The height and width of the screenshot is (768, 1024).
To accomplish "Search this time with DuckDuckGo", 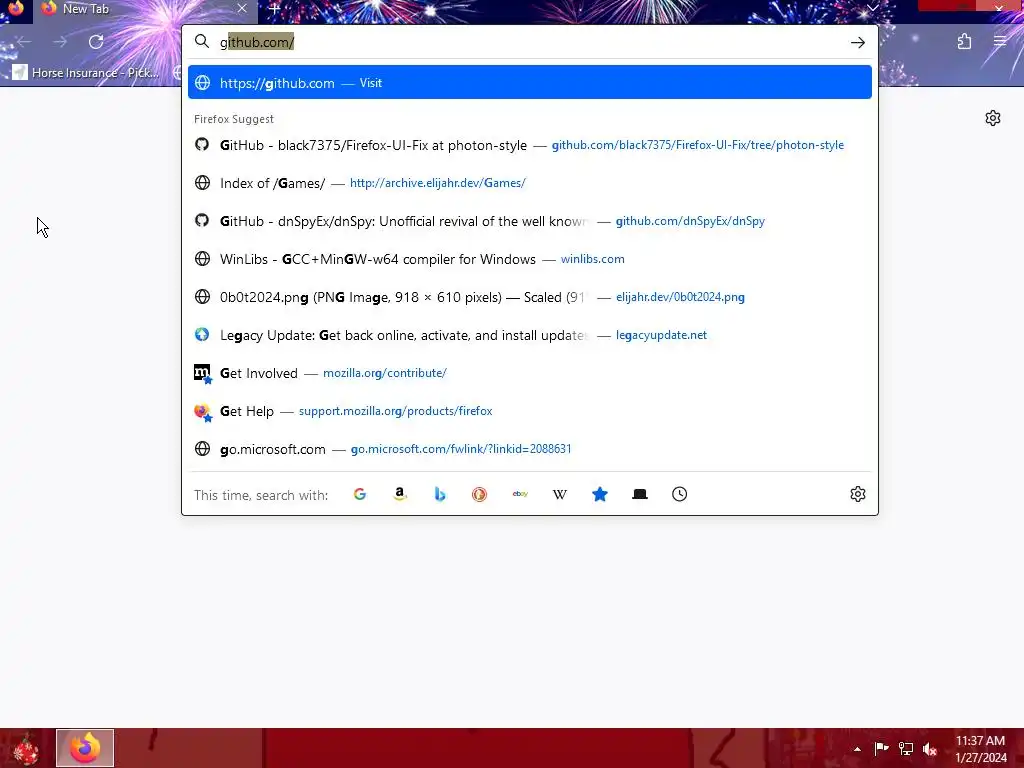I will point(479,494).
